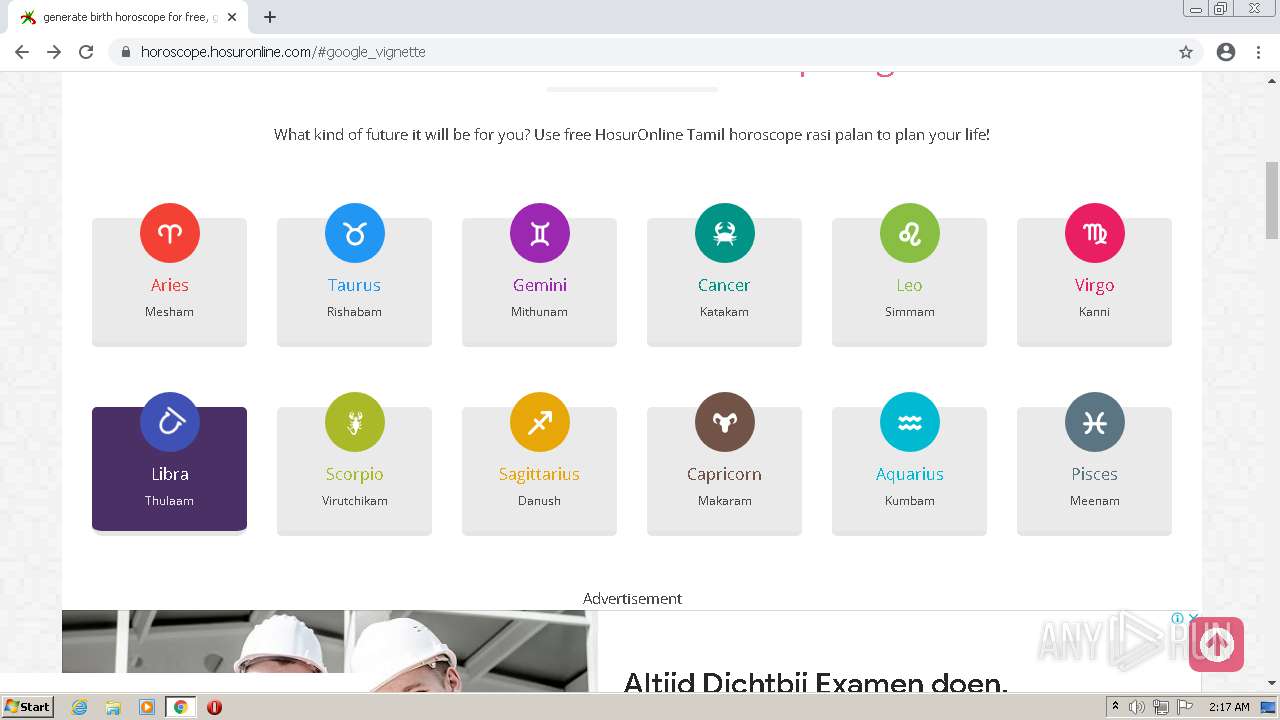
Task: Close the generate birth horoscope tab
Action: [232, 17]
